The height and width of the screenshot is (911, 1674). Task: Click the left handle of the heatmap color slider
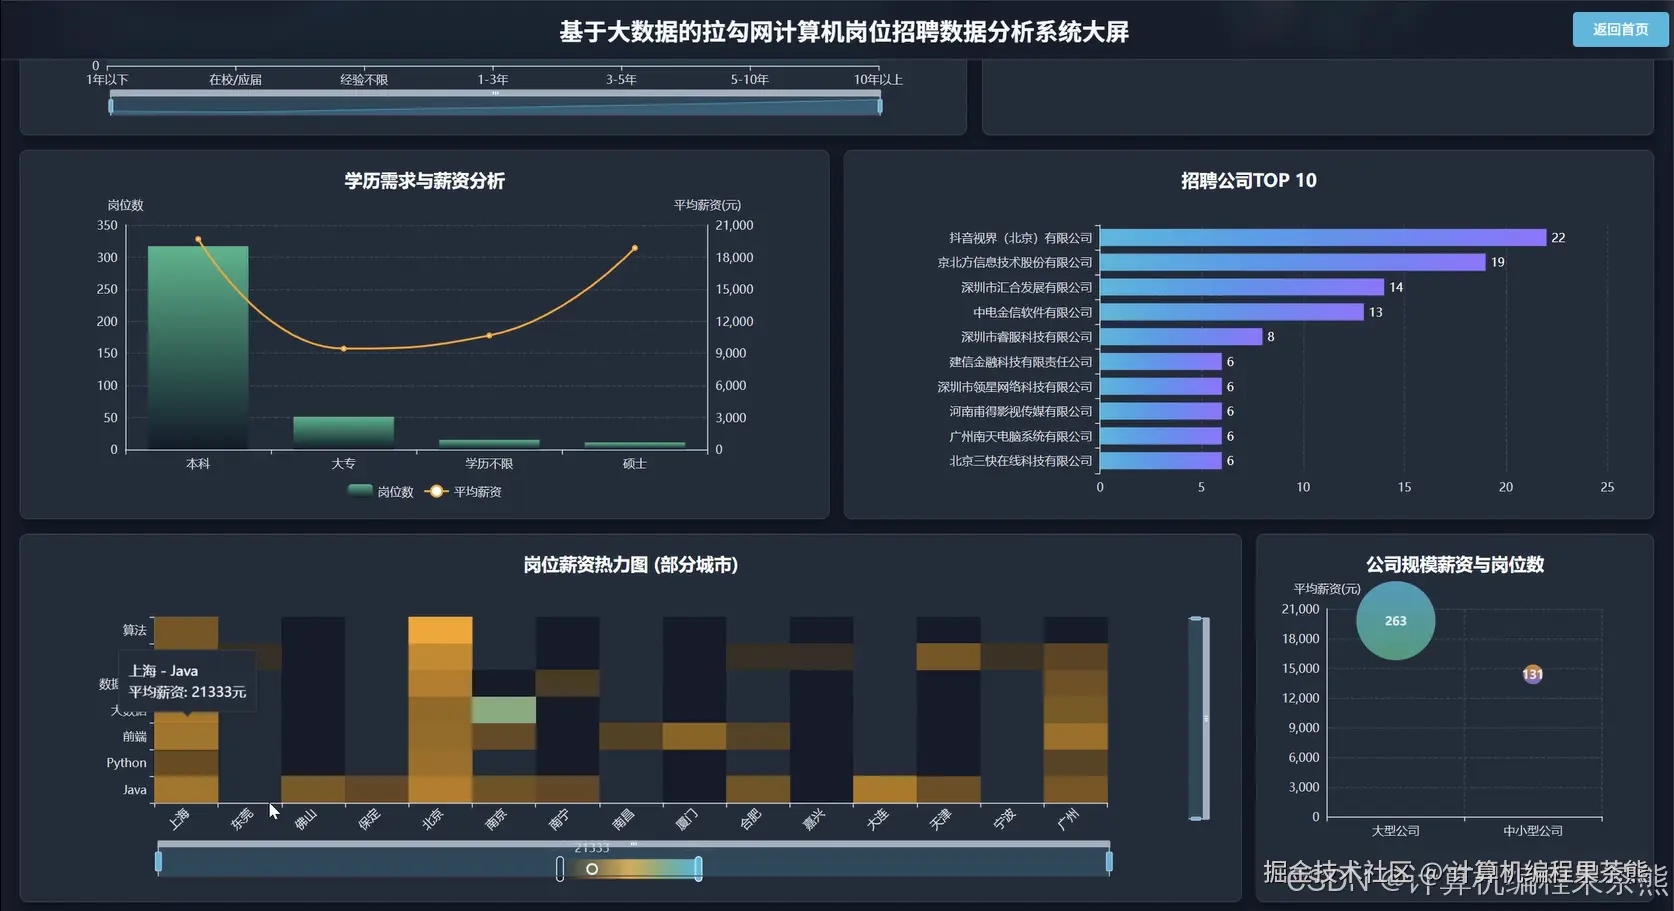[560, 868]
